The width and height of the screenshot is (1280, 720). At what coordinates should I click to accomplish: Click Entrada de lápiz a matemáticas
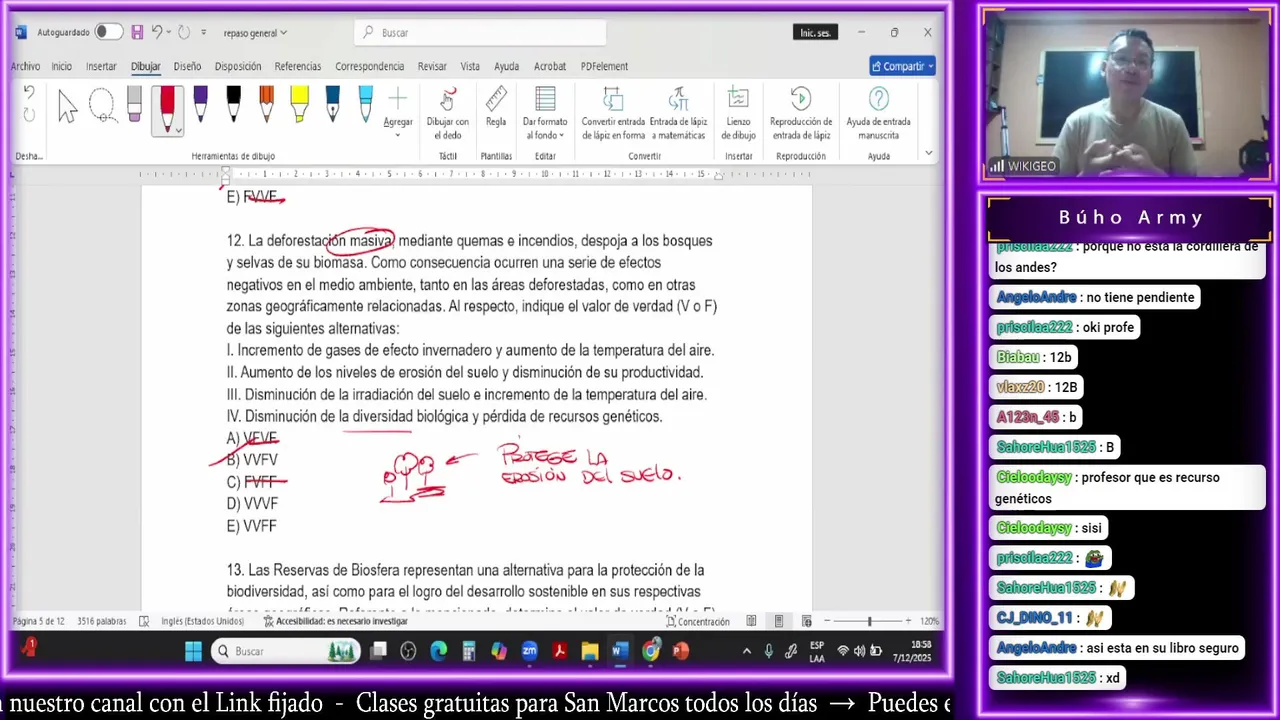click(x=678, y=113)
